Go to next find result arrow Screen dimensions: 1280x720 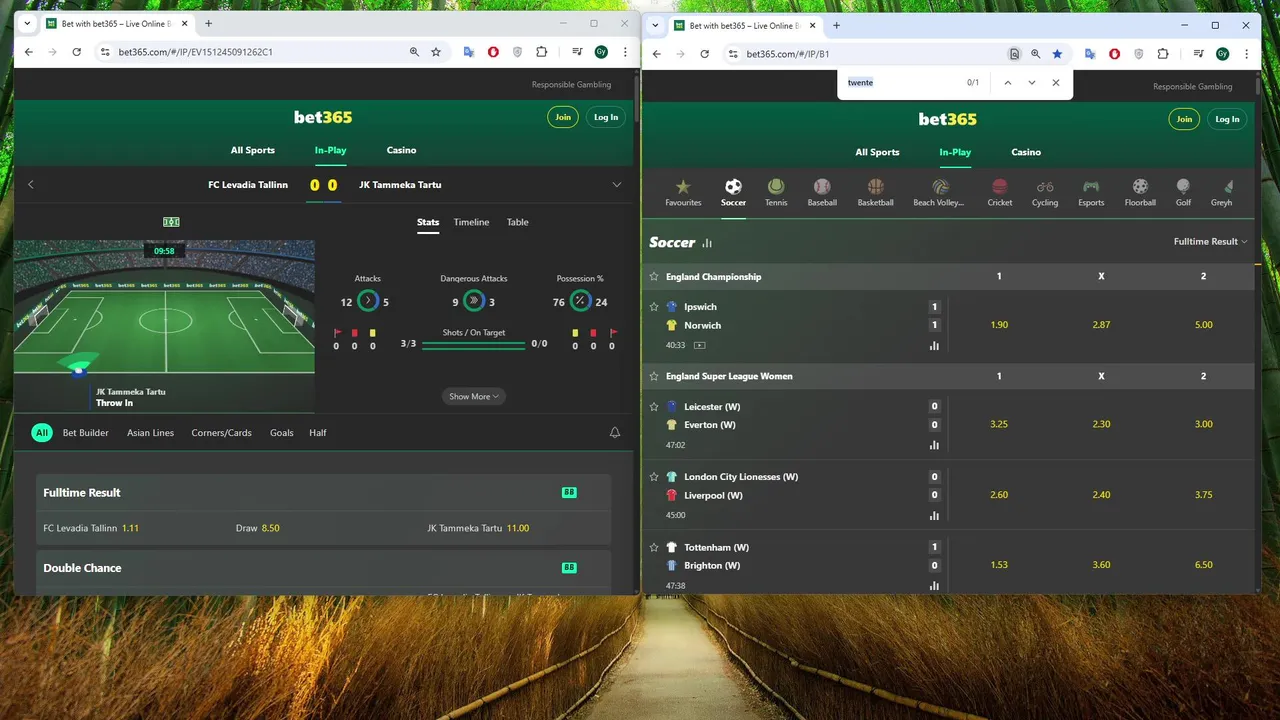(x=1032, y=82)
